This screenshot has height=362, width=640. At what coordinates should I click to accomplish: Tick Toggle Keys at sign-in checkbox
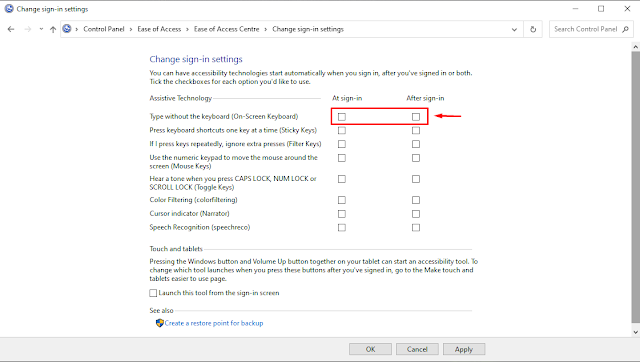342,179
